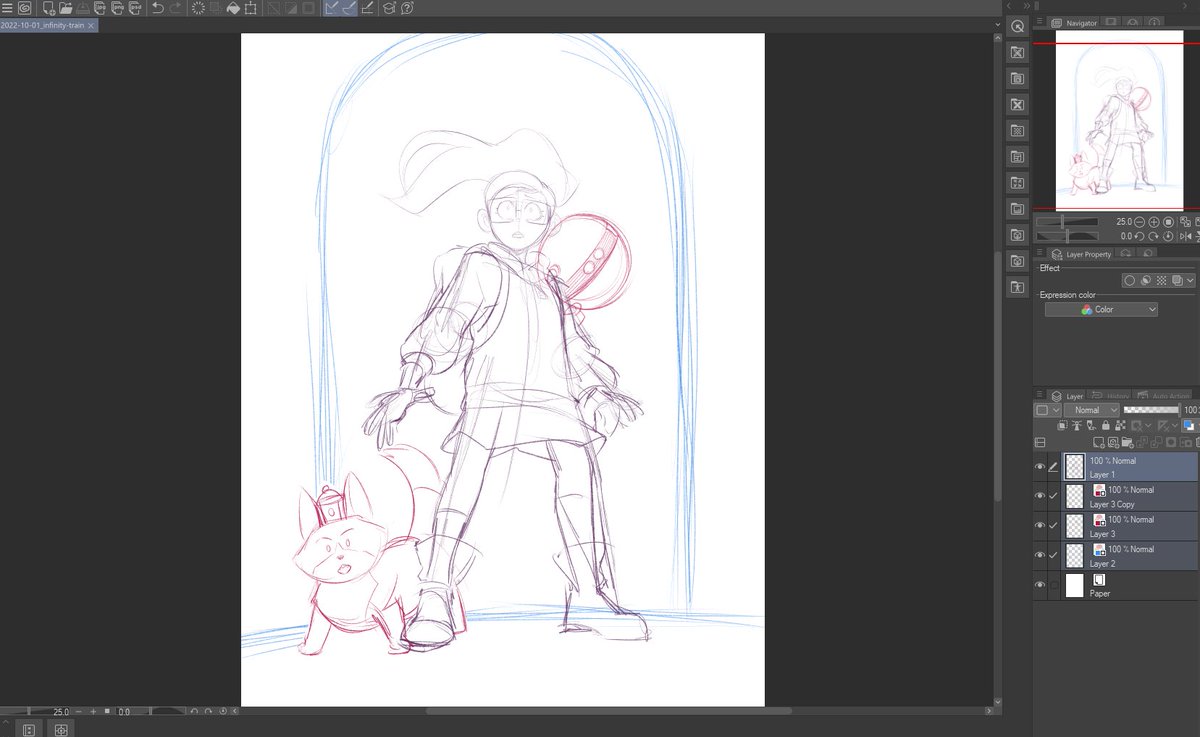Screen dimensions: 1200x737
Task: Export as JPG from toolbar
Action: tap(101, 8)
